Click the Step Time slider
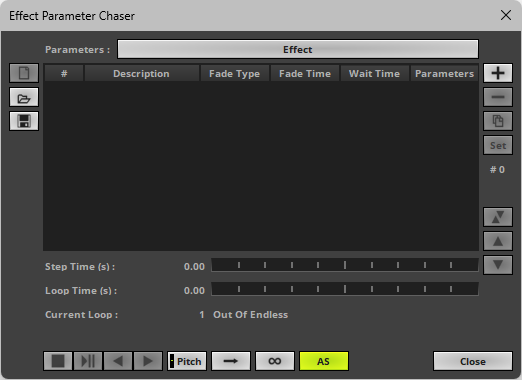This screenshot has width=522, height=380. point(345,265)
